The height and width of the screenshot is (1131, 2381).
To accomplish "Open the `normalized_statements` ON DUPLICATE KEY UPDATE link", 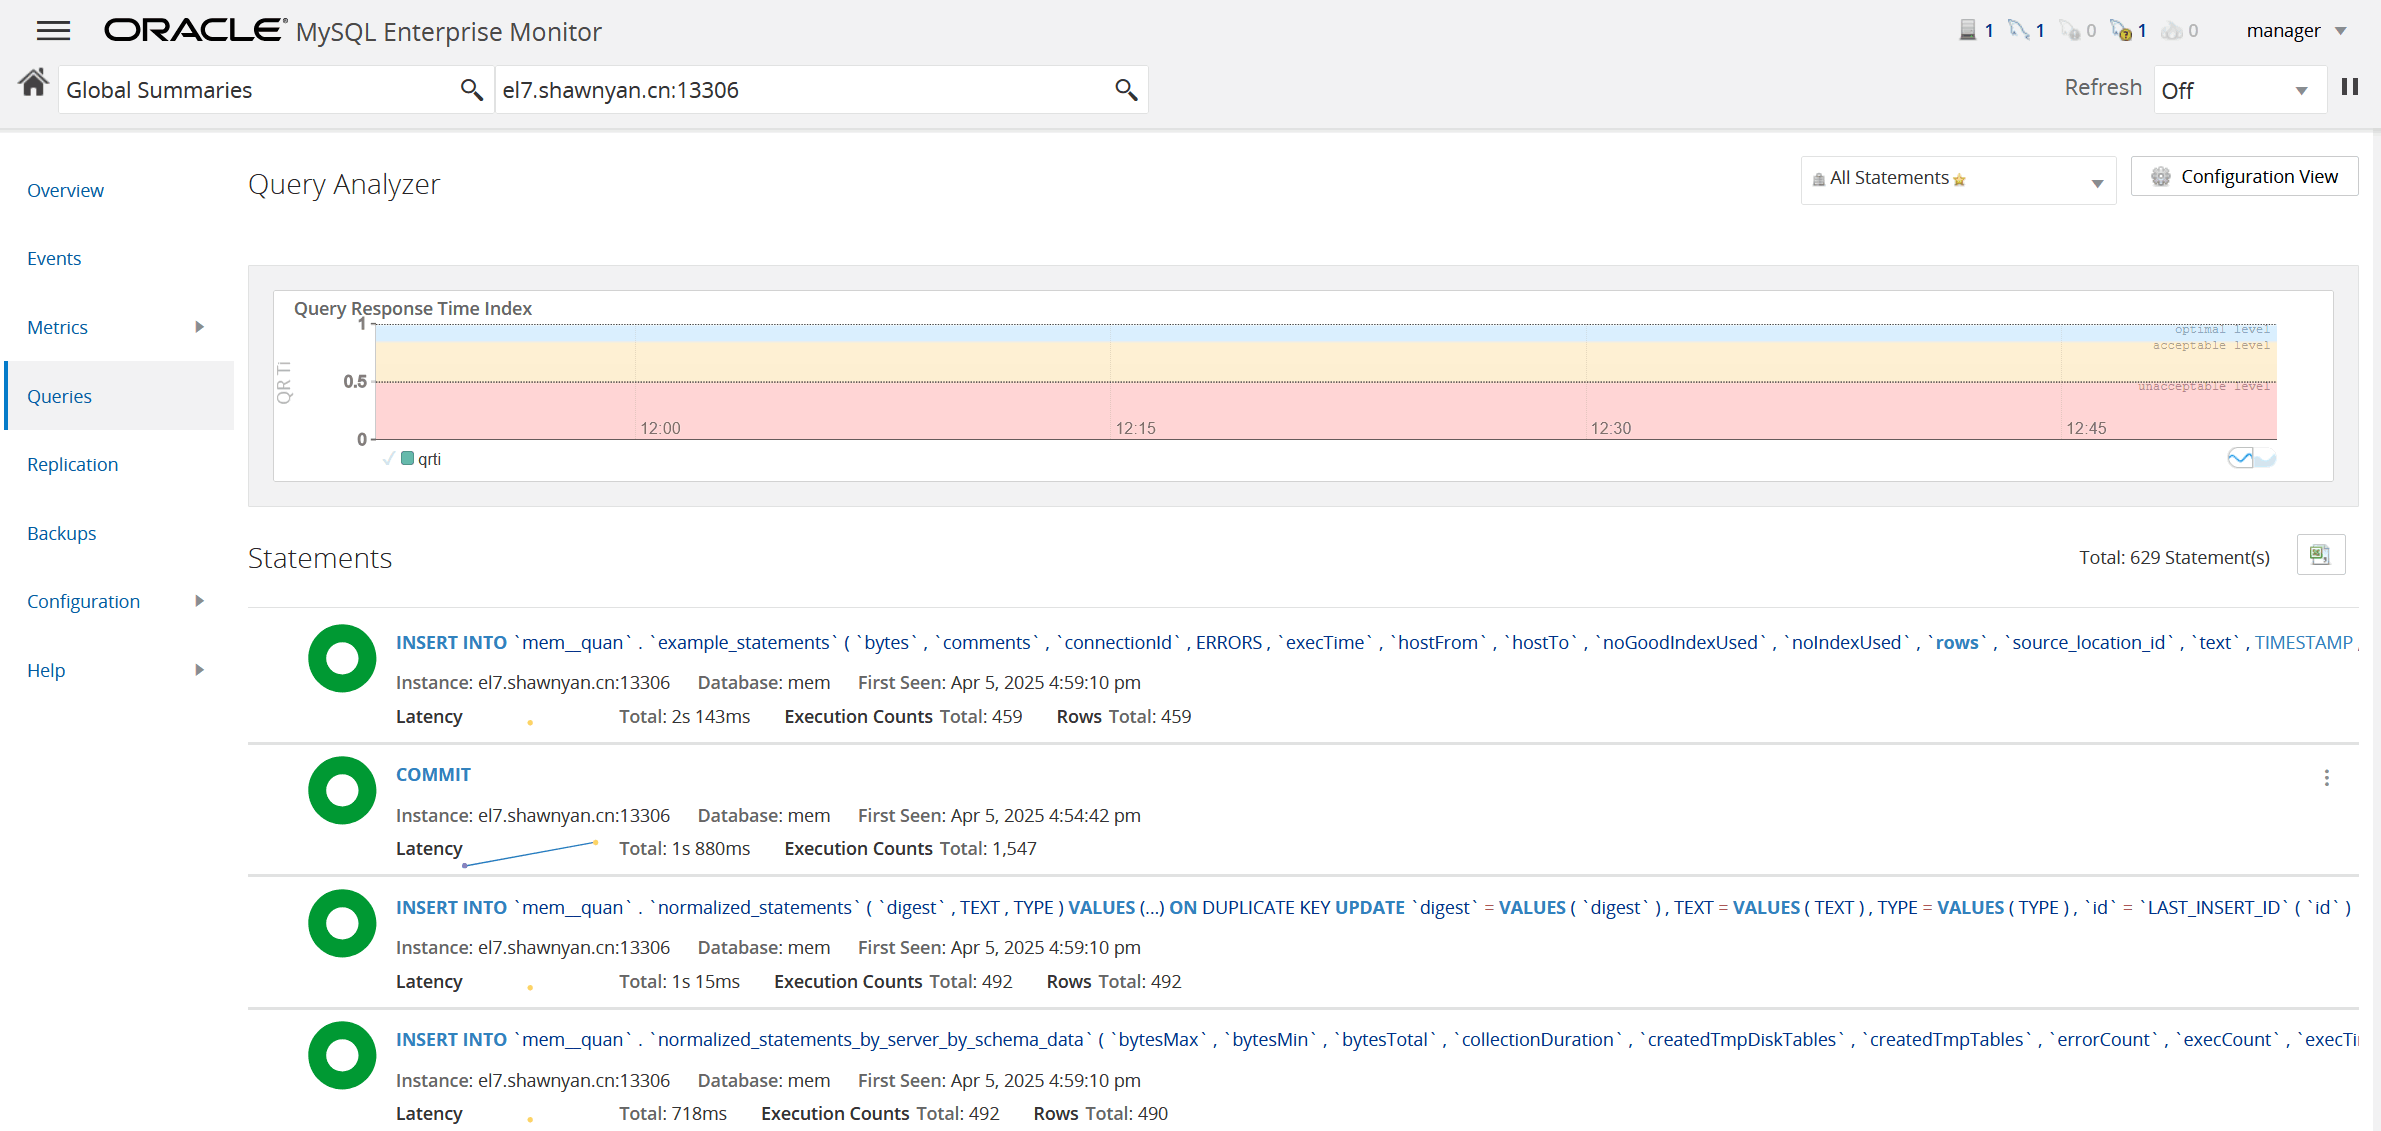I will tap(1373, 907).
